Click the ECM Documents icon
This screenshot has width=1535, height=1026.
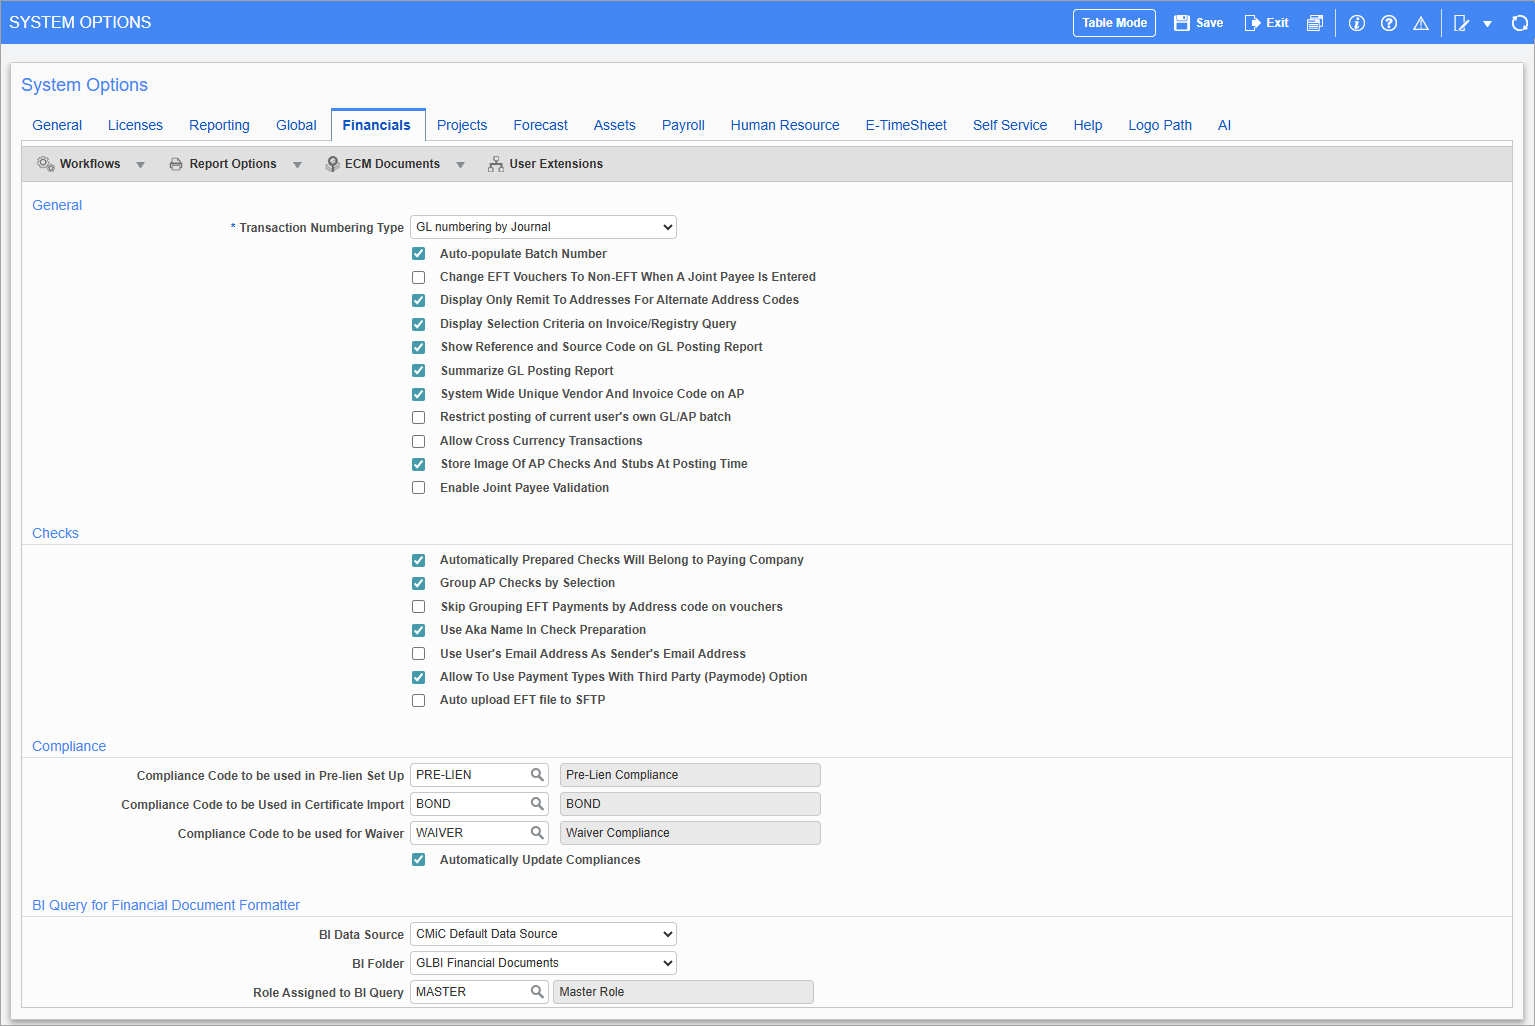(x=332, y=164)
